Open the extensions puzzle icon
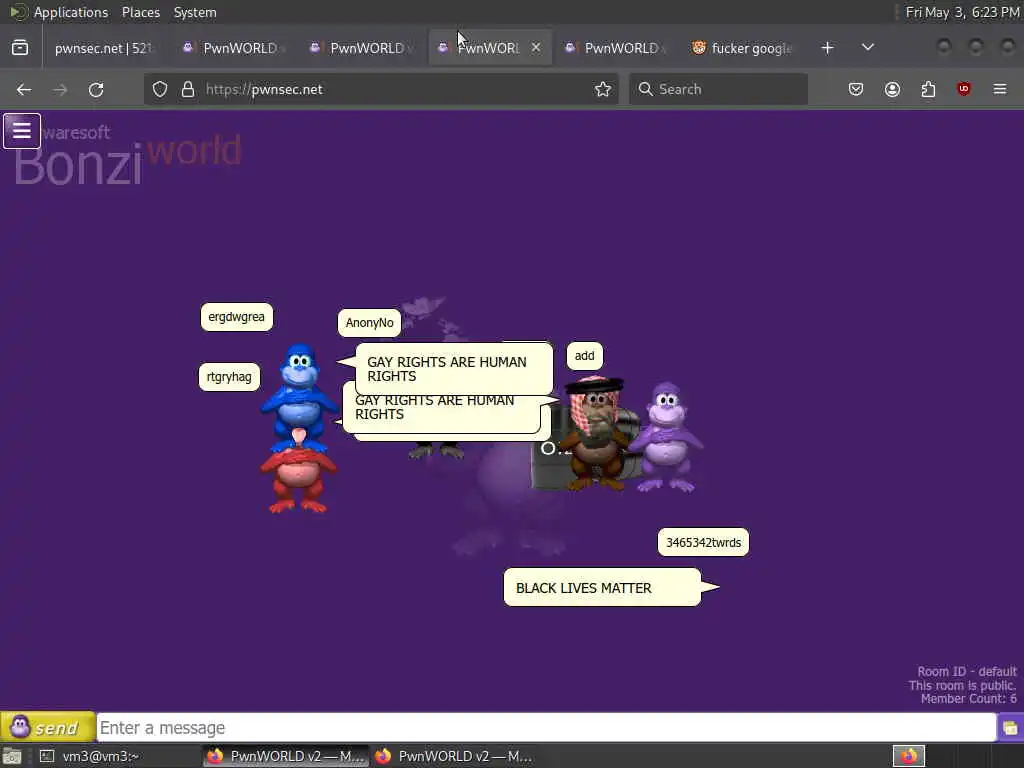 tap(928, 89)
